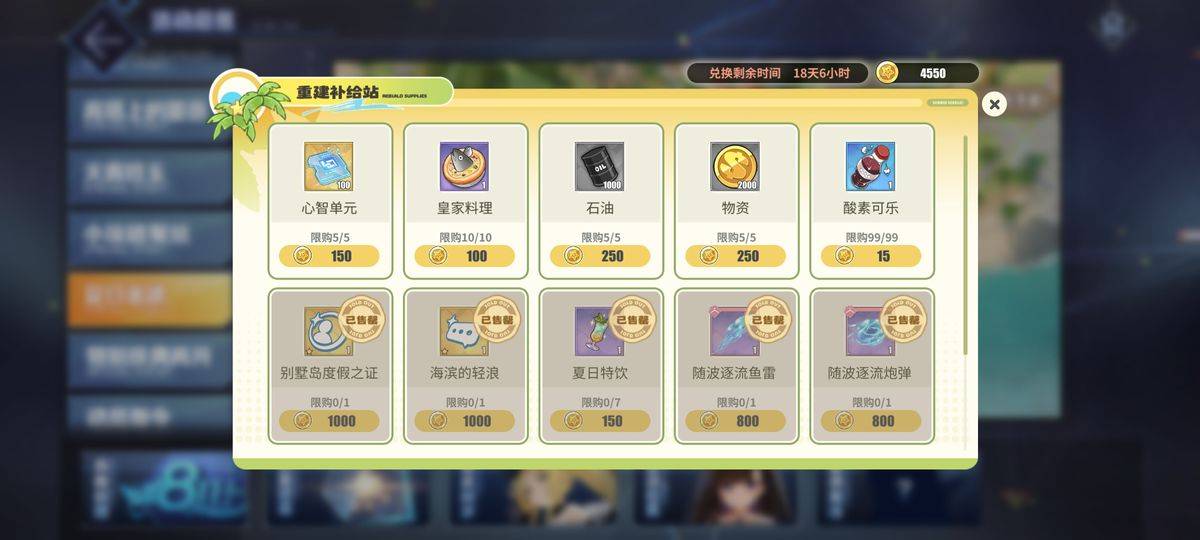Click the shop list vertical scrollbar
Screen dimensions: 1200x540
(965, 245)
